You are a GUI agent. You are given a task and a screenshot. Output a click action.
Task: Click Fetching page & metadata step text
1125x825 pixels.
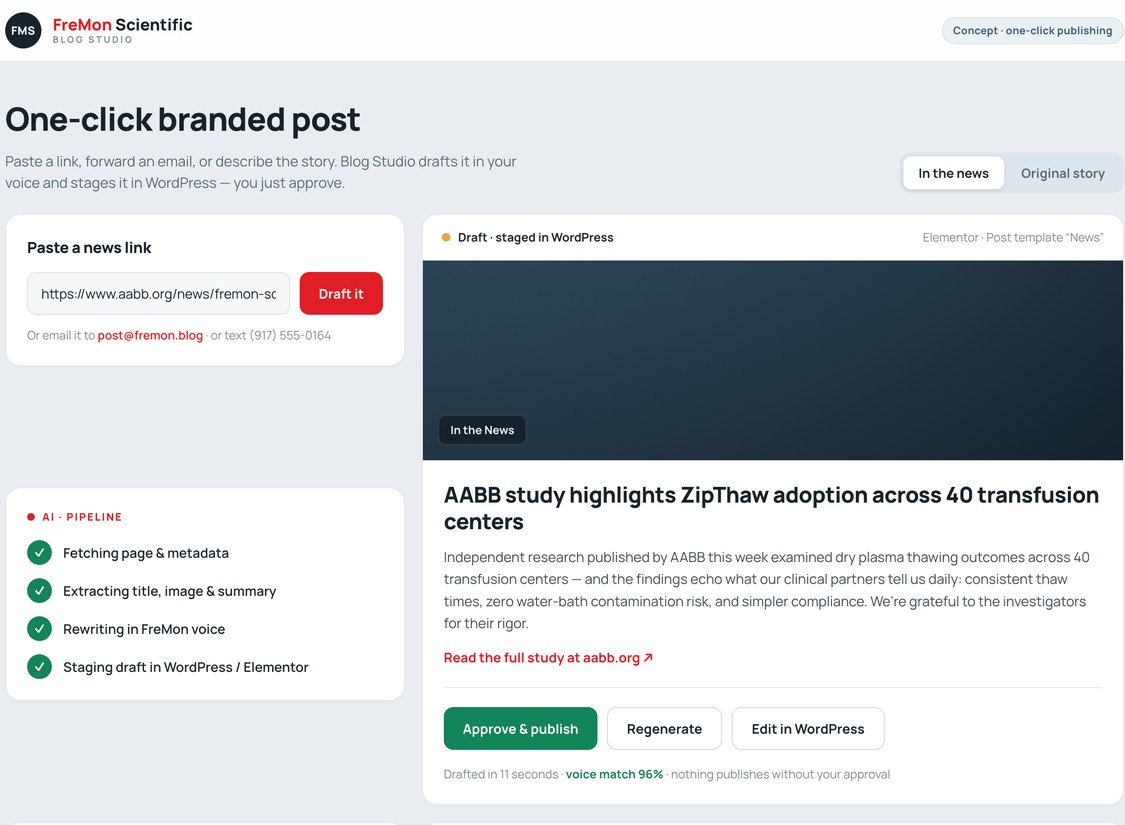pyautogui.click(x=146, y=553)
